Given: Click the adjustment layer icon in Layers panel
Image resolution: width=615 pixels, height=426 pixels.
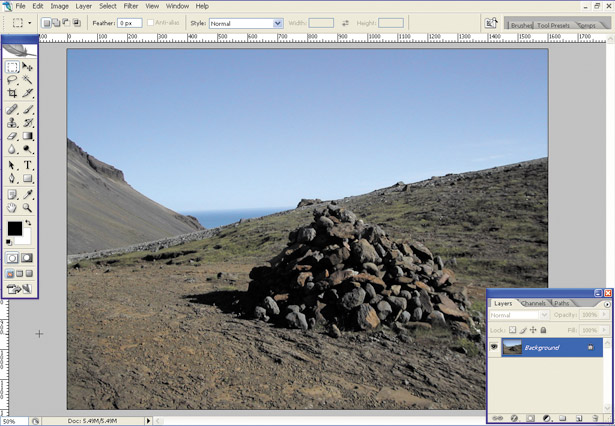Looking at the screenshot, I should click(x=546, y=418).
